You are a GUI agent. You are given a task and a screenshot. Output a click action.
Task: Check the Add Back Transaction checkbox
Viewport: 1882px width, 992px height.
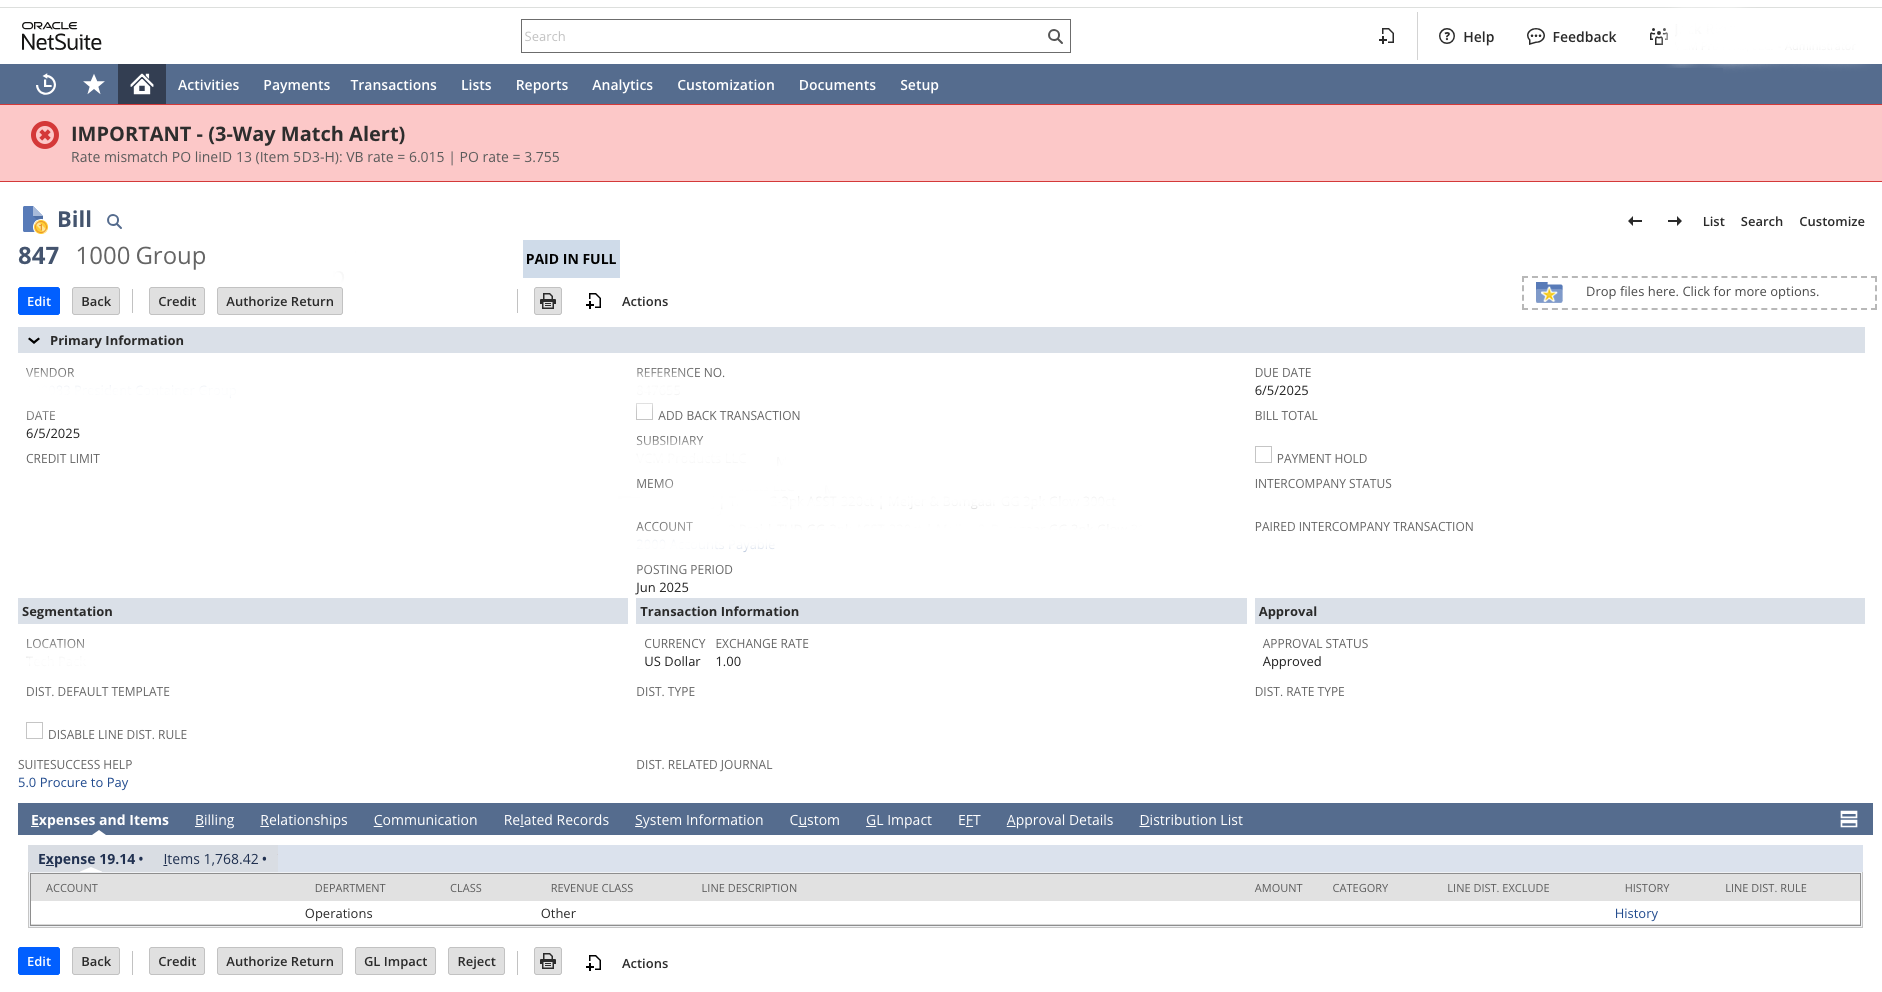[645, 412]
